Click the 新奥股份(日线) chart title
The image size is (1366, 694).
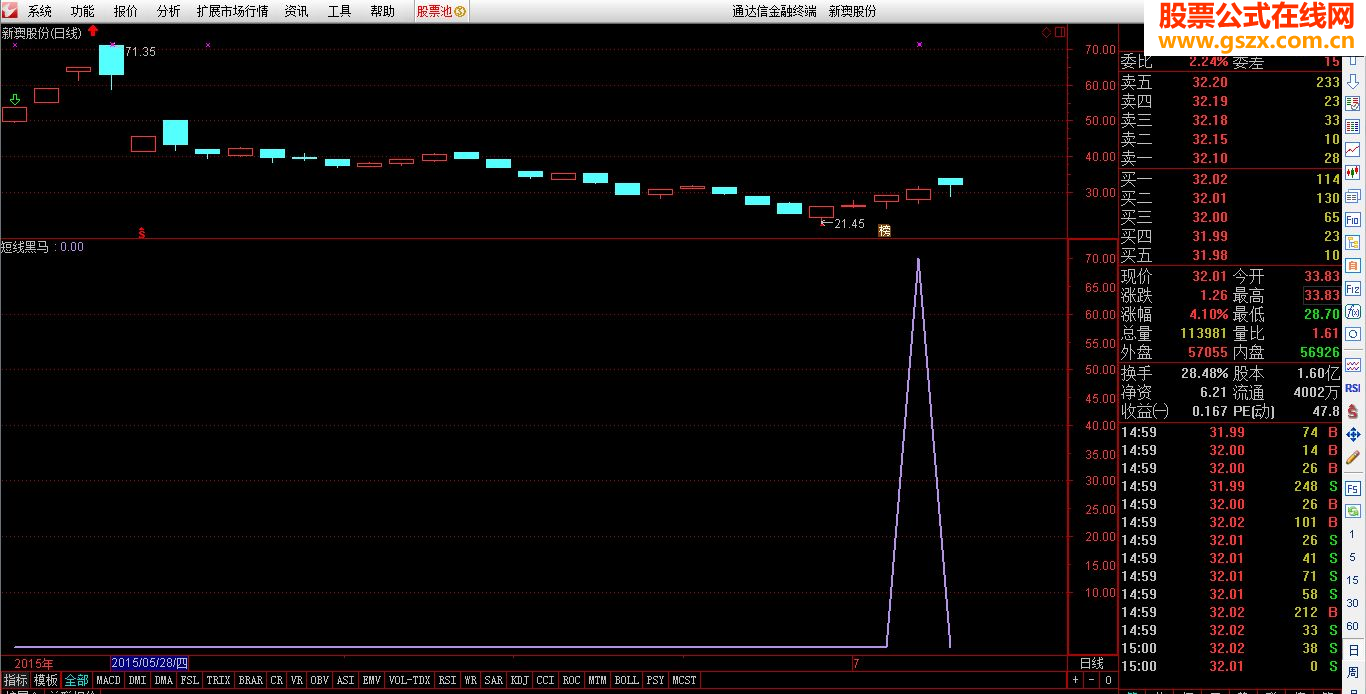tap(42, 33)
